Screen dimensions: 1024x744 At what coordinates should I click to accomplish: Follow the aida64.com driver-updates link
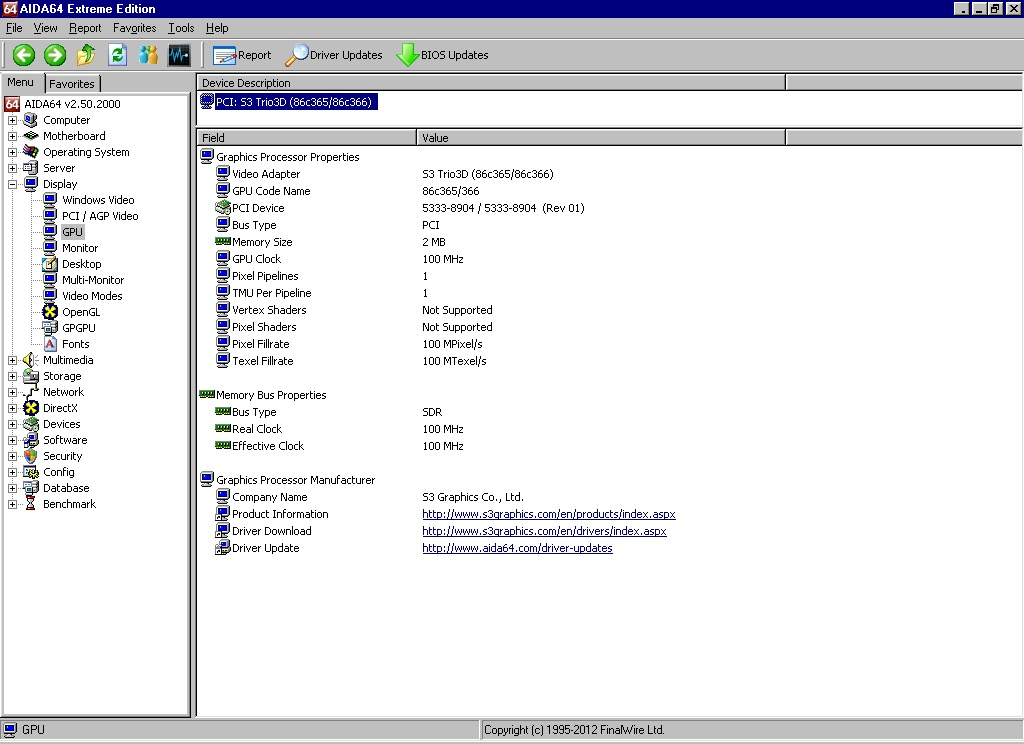point(517,548)
